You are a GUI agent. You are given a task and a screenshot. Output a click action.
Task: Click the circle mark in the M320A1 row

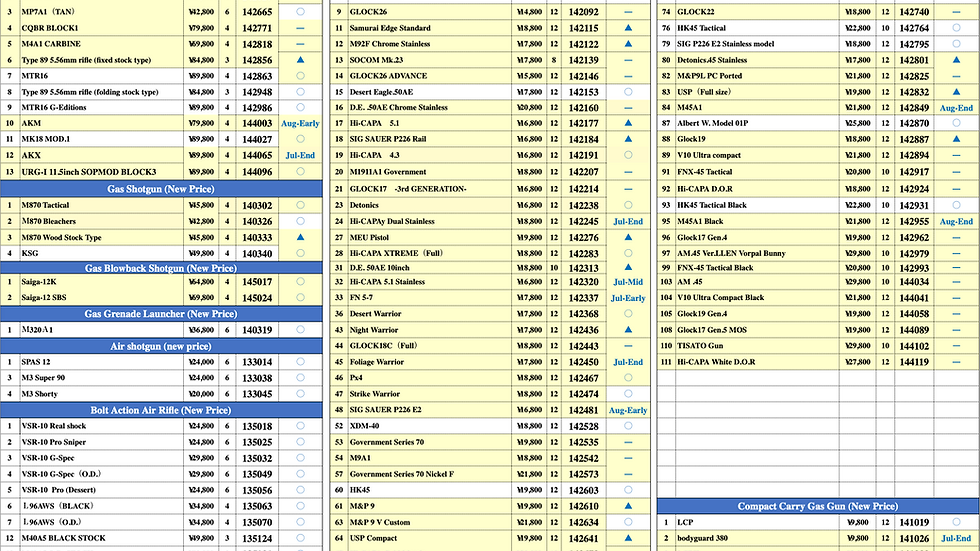click(300, 329)
